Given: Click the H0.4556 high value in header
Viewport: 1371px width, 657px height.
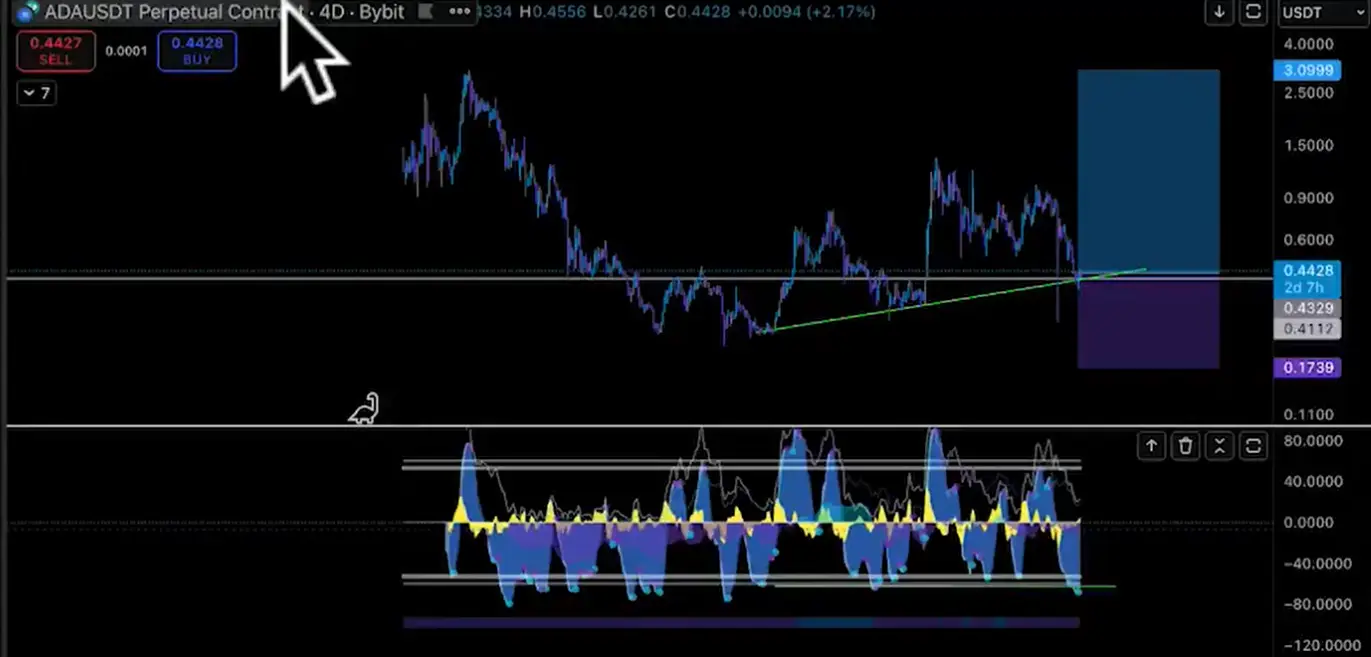Looking at the screenshot, I should pos(550,12).
